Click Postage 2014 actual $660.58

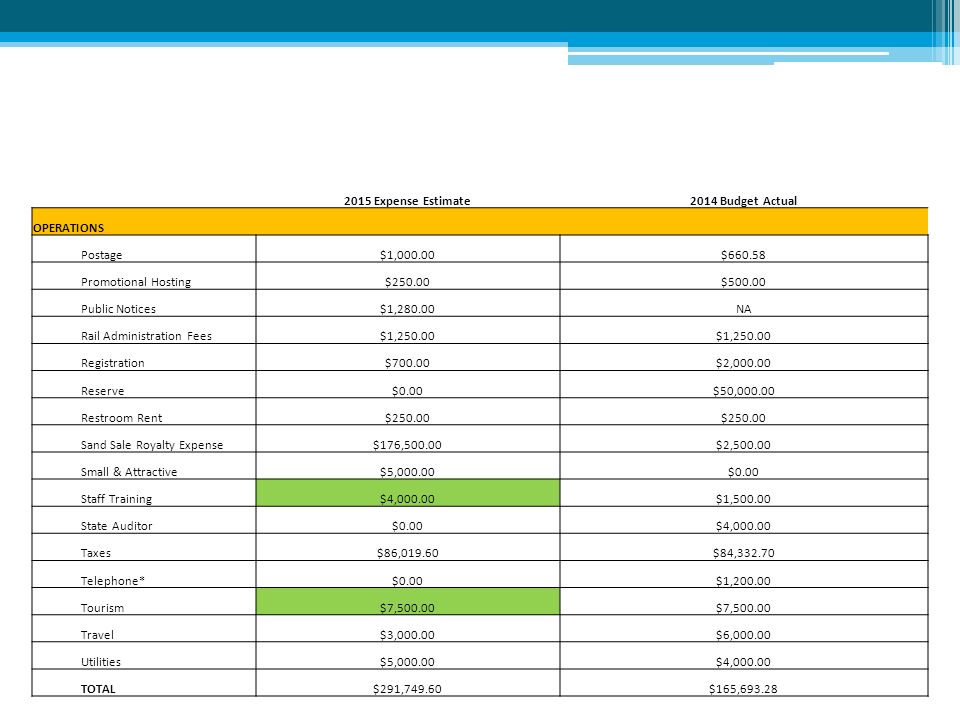(743, 255)
